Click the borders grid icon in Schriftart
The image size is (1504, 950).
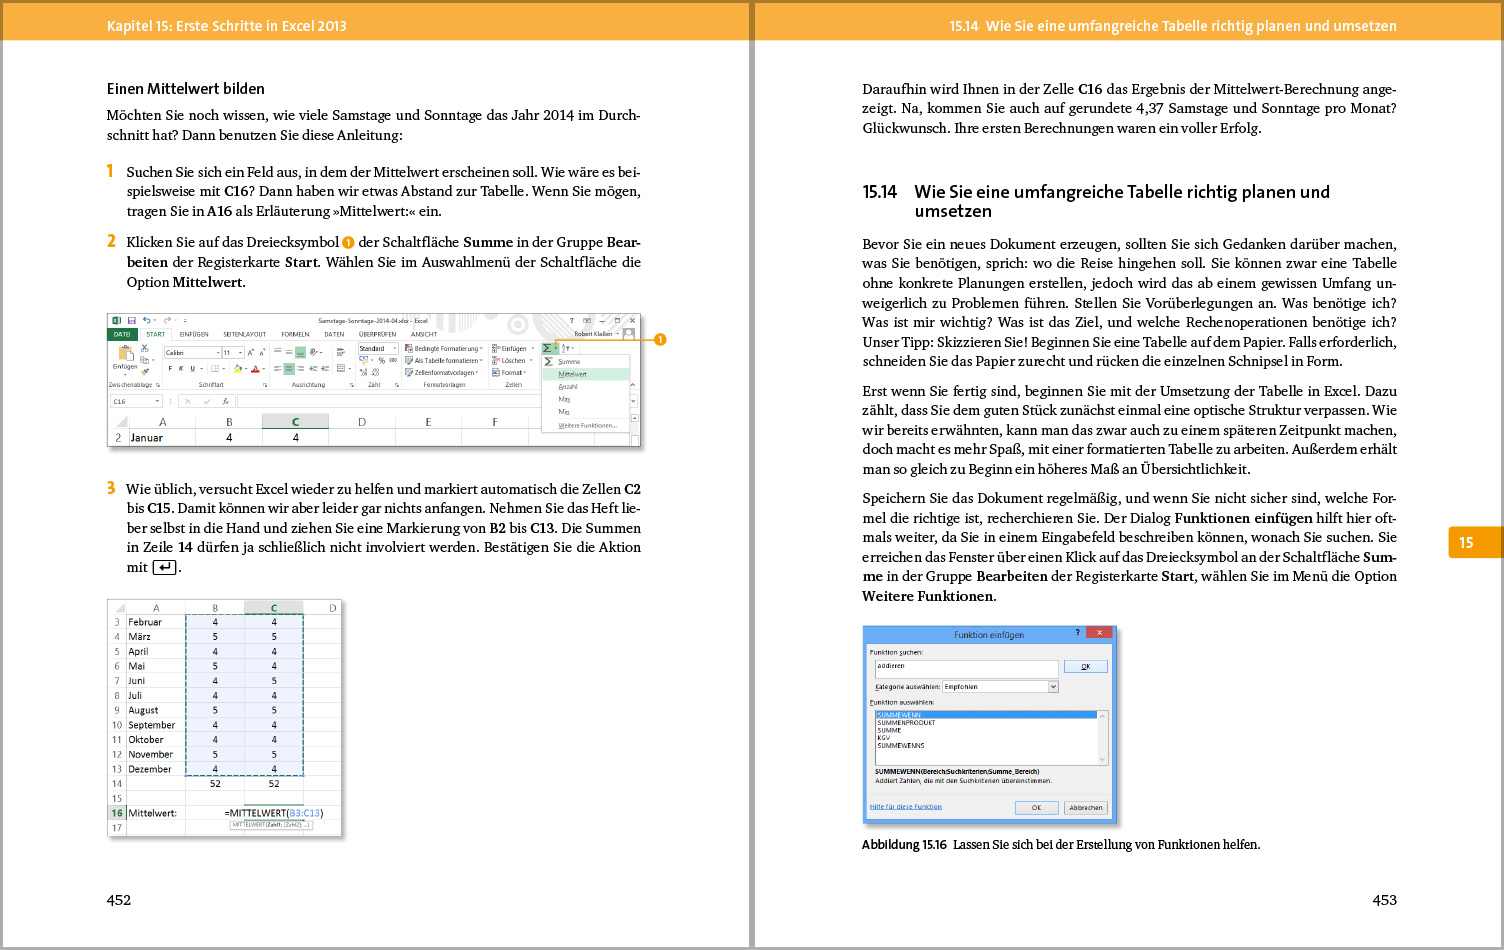point(214,369)
